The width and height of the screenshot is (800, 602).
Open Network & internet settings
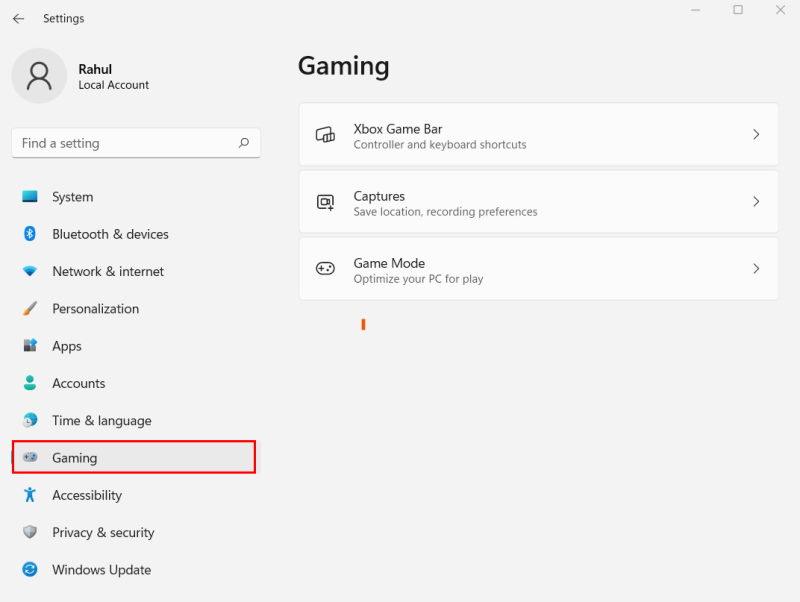[134, 271]
